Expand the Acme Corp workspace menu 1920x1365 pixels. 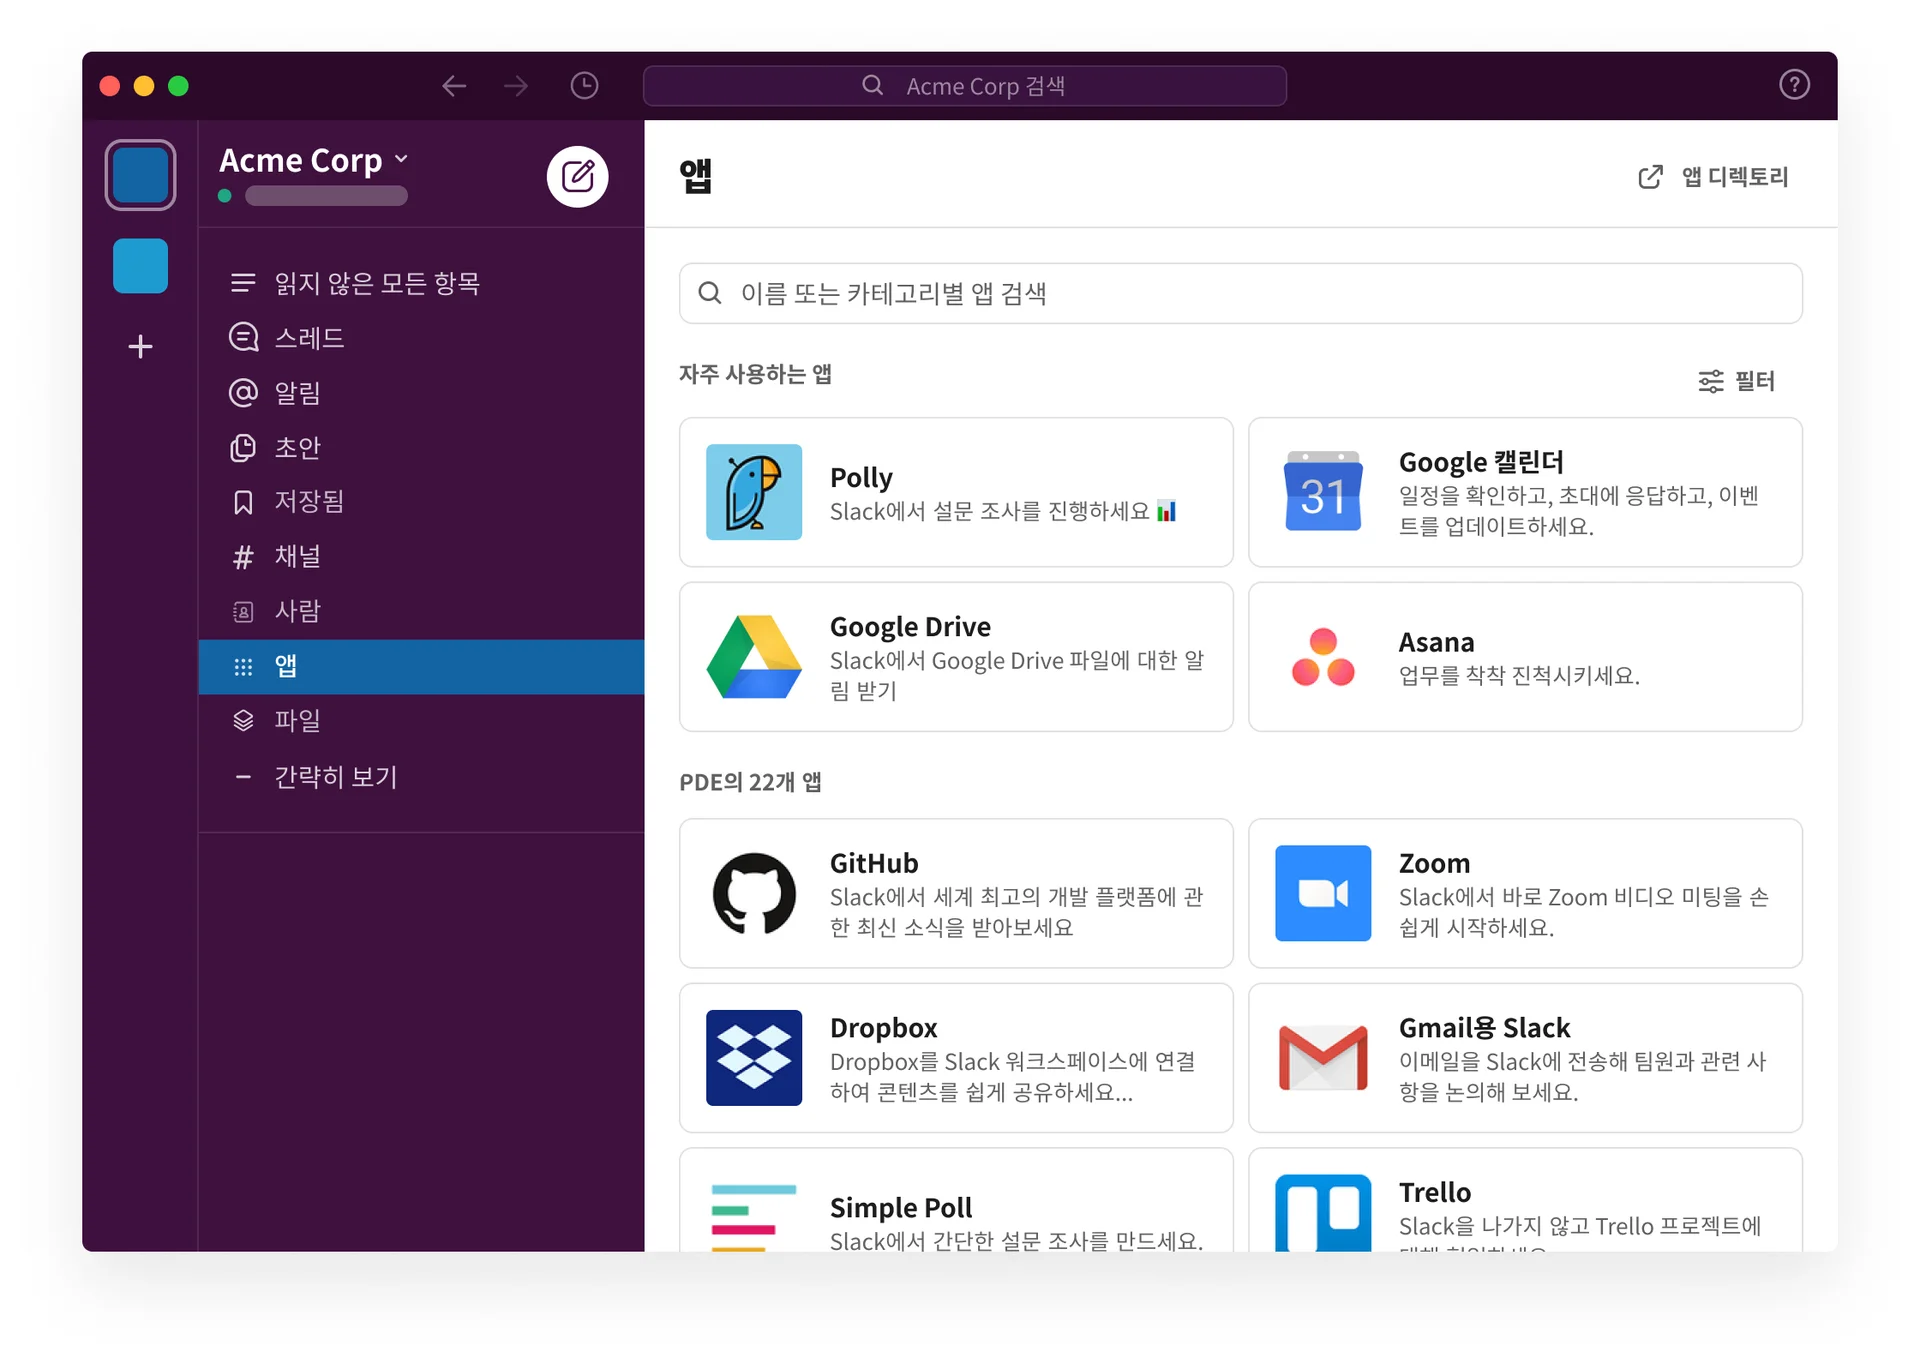[x=314, y=161]
